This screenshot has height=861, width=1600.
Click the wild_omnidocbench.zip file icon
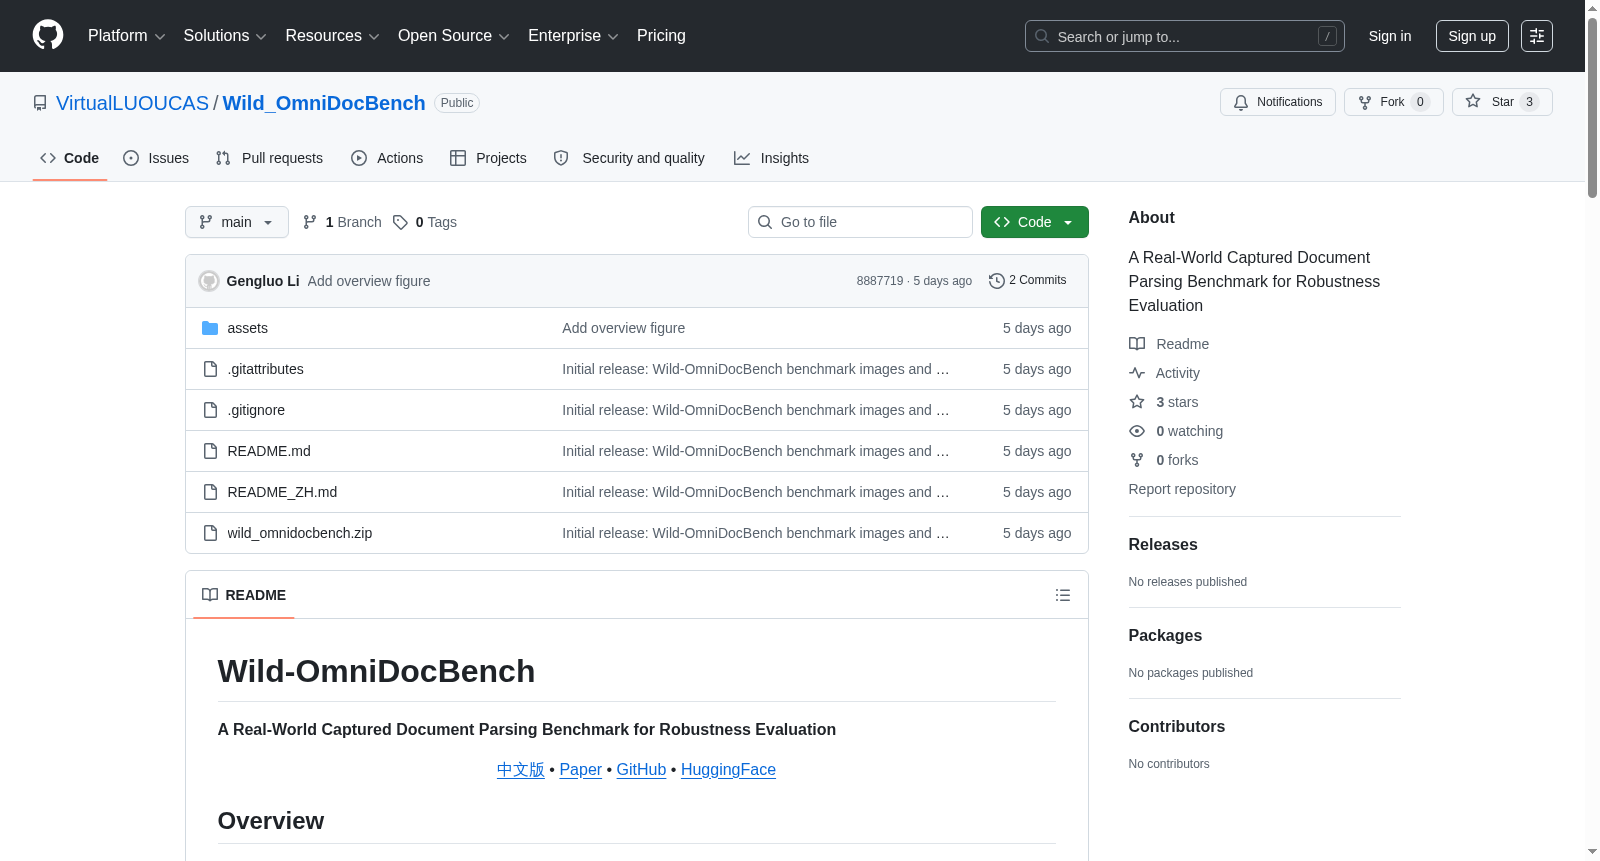pyautogui.click(x=210, y=533)
